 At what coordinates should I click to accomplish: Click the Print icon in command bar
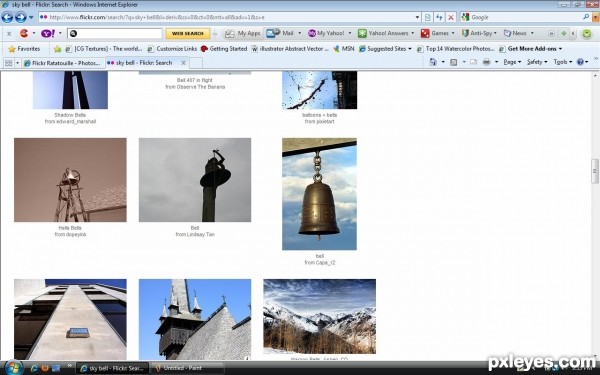tap(486, 62)
